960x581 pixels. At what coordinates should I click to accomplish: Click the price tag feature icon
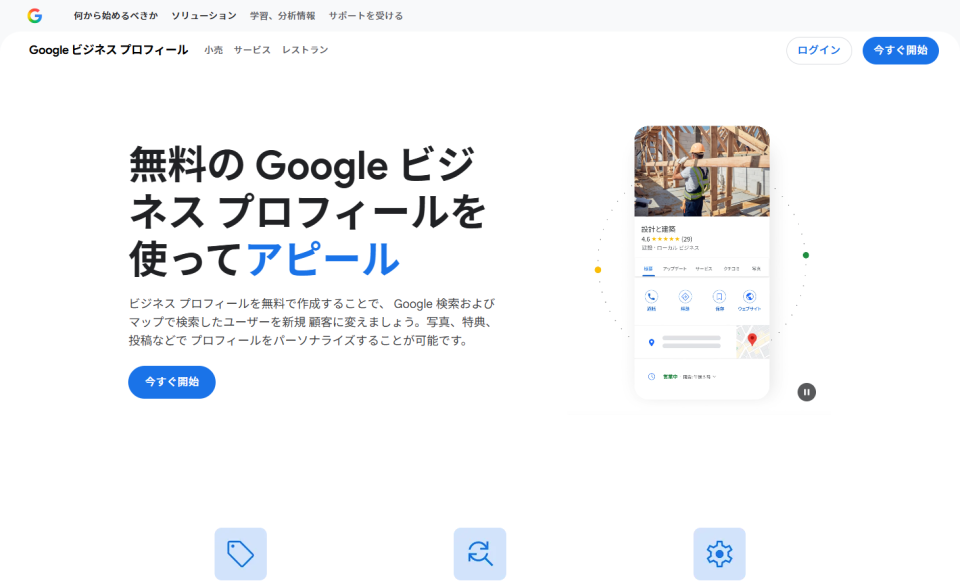[x=240, y=553]
